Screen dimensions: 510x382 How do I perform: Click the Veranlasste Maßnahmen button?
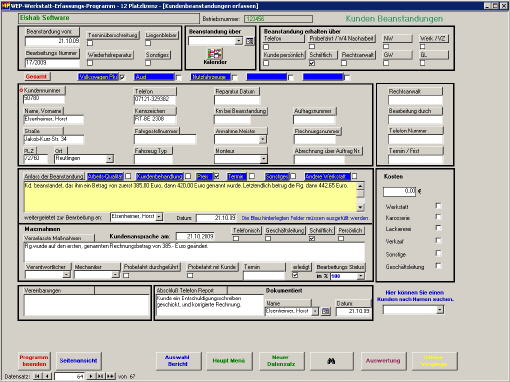click(x=59, y=238)
